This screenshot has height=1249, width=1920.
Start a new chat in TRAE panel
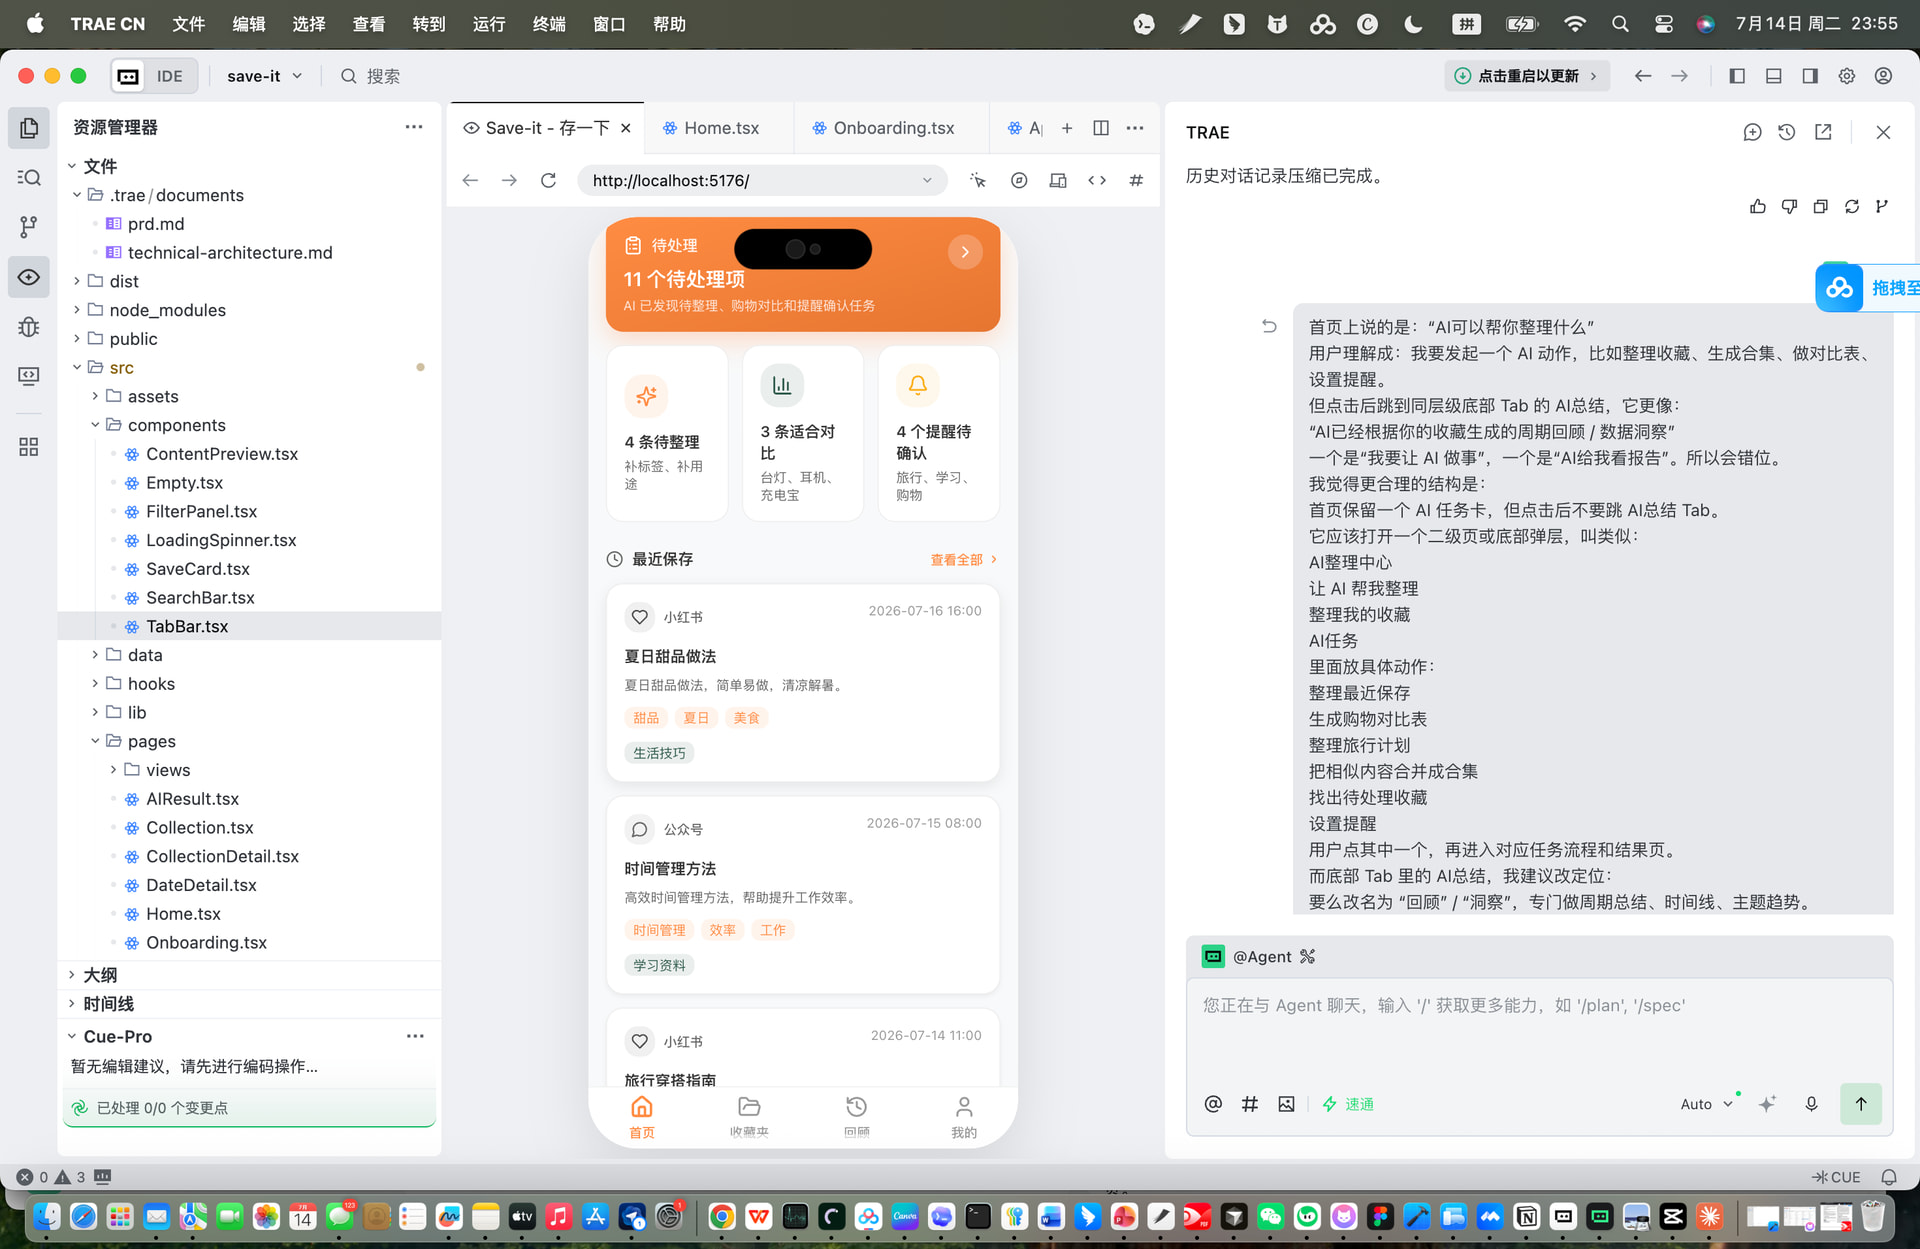point(1752,132)
